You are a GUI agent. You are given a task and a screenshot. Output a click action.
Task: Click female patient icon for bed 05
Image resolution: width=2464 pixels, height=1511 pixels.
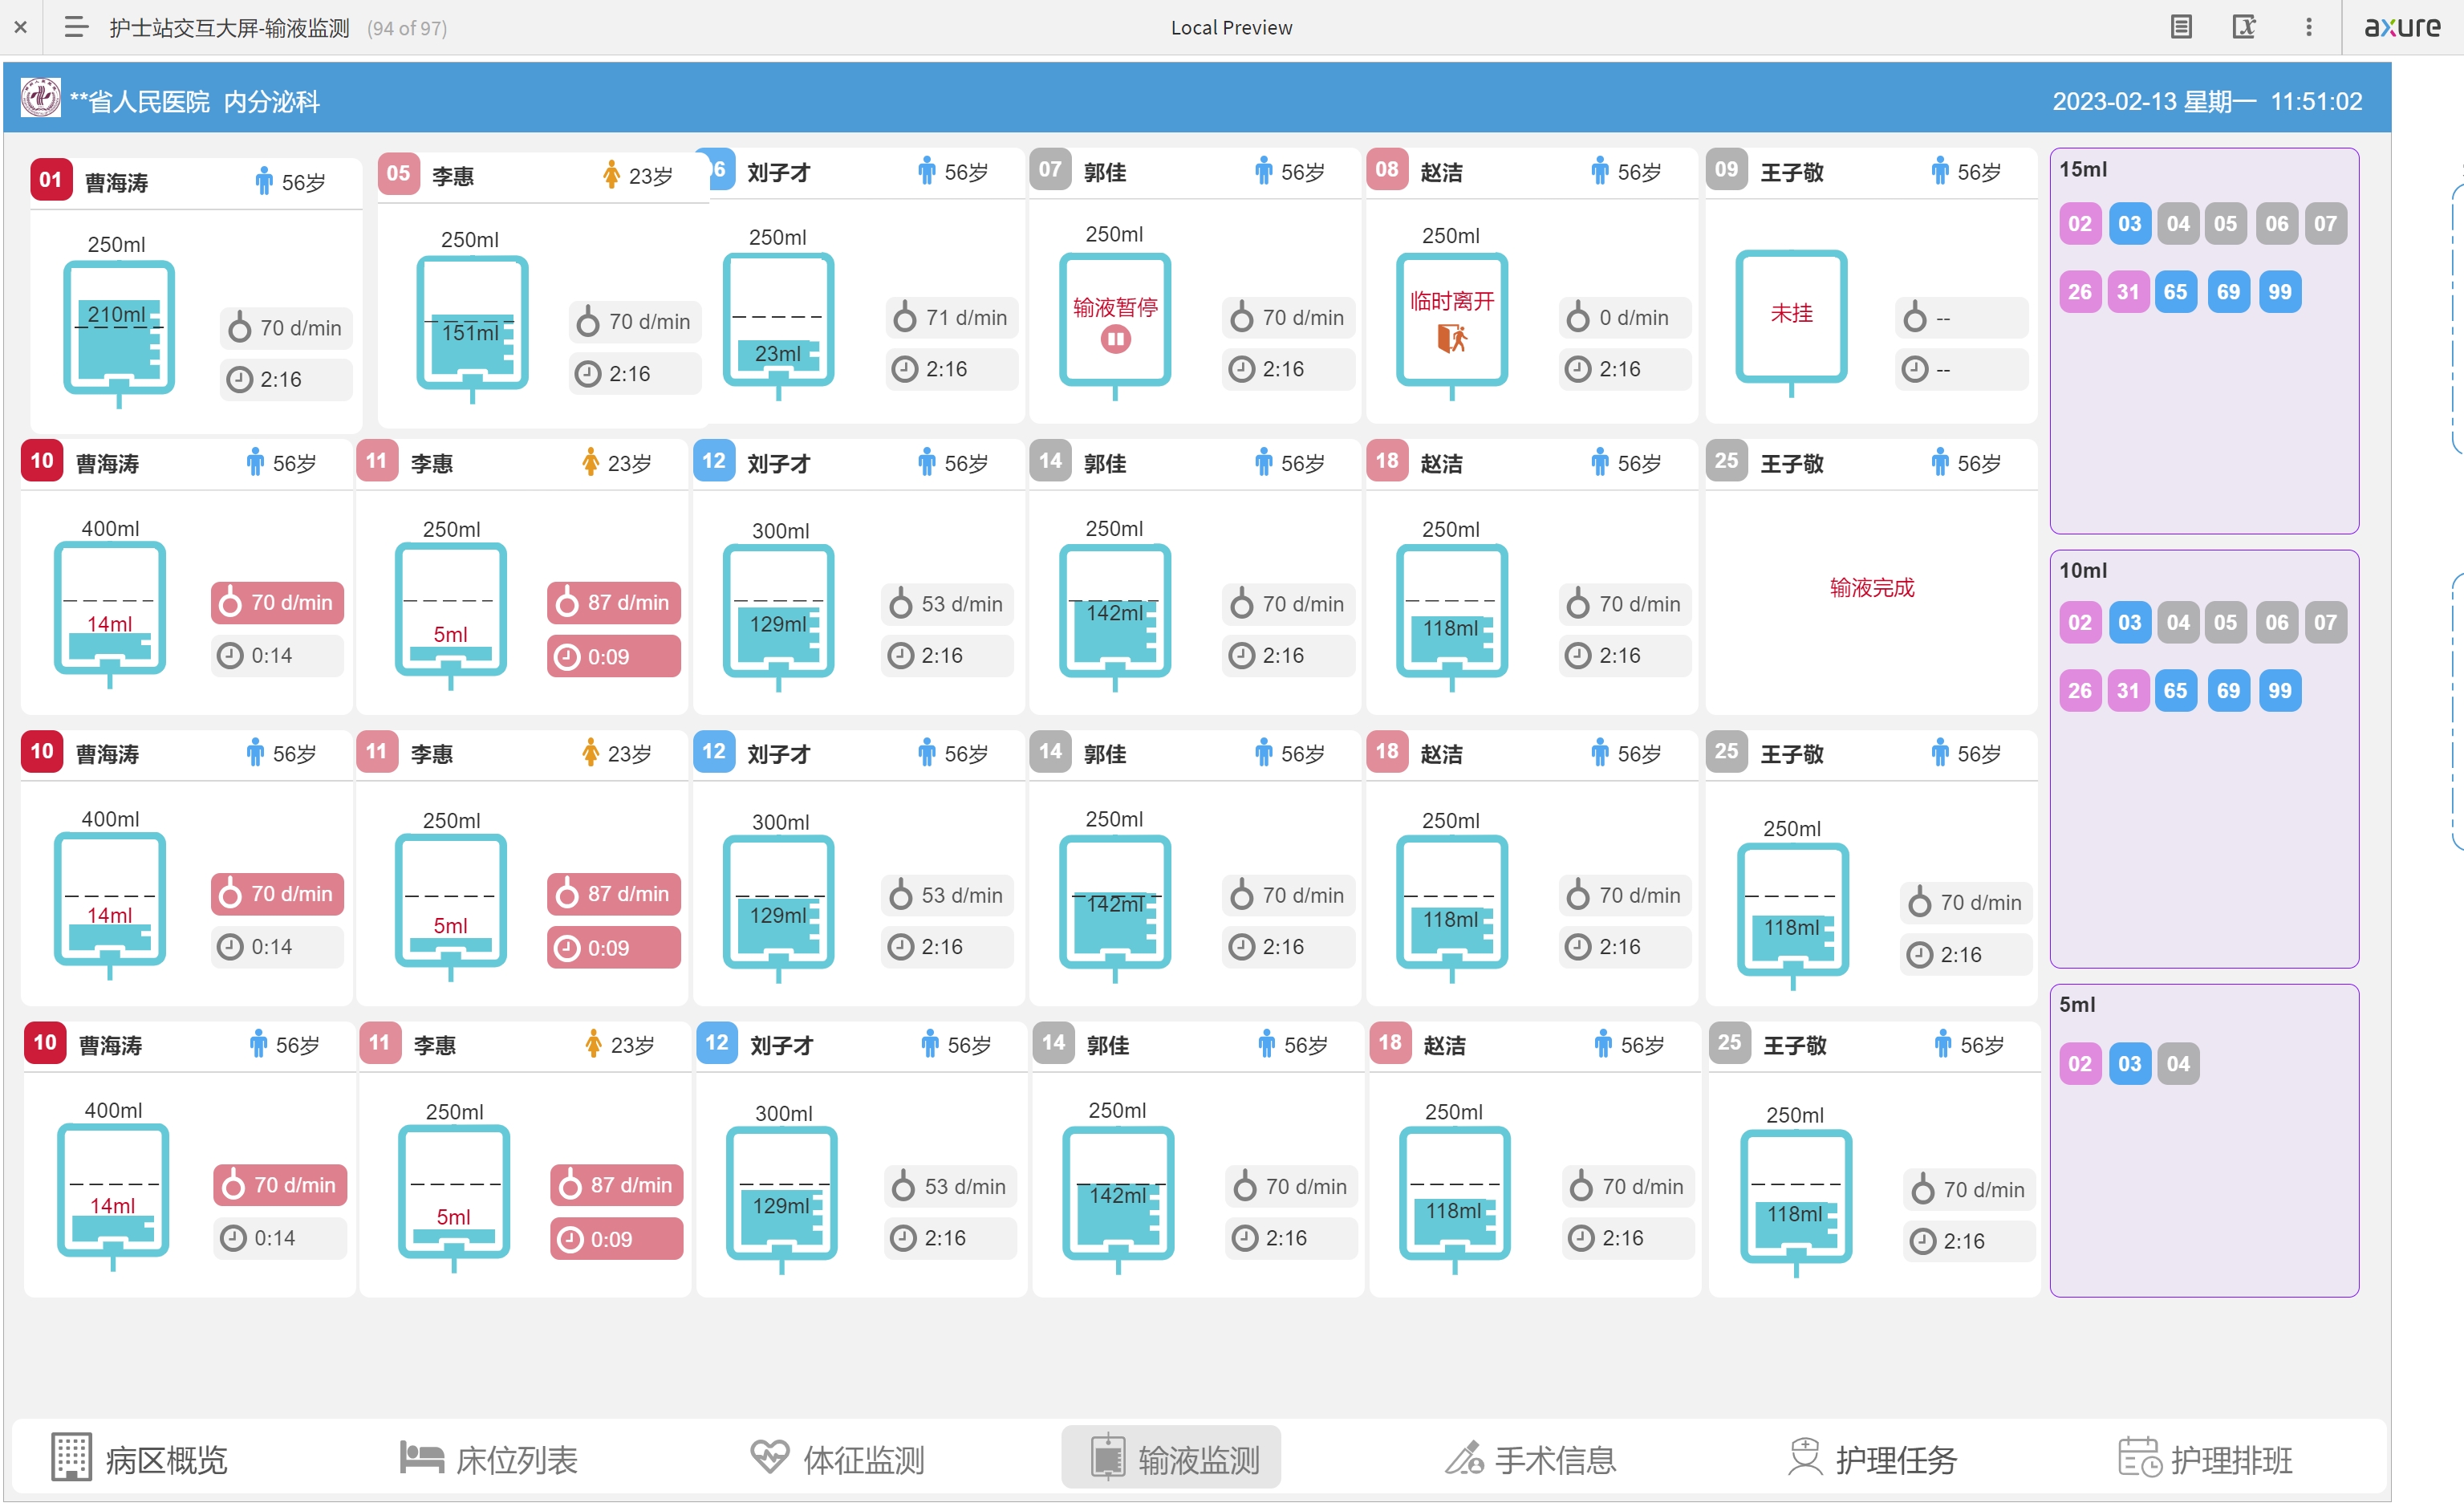tap(611, 175)
